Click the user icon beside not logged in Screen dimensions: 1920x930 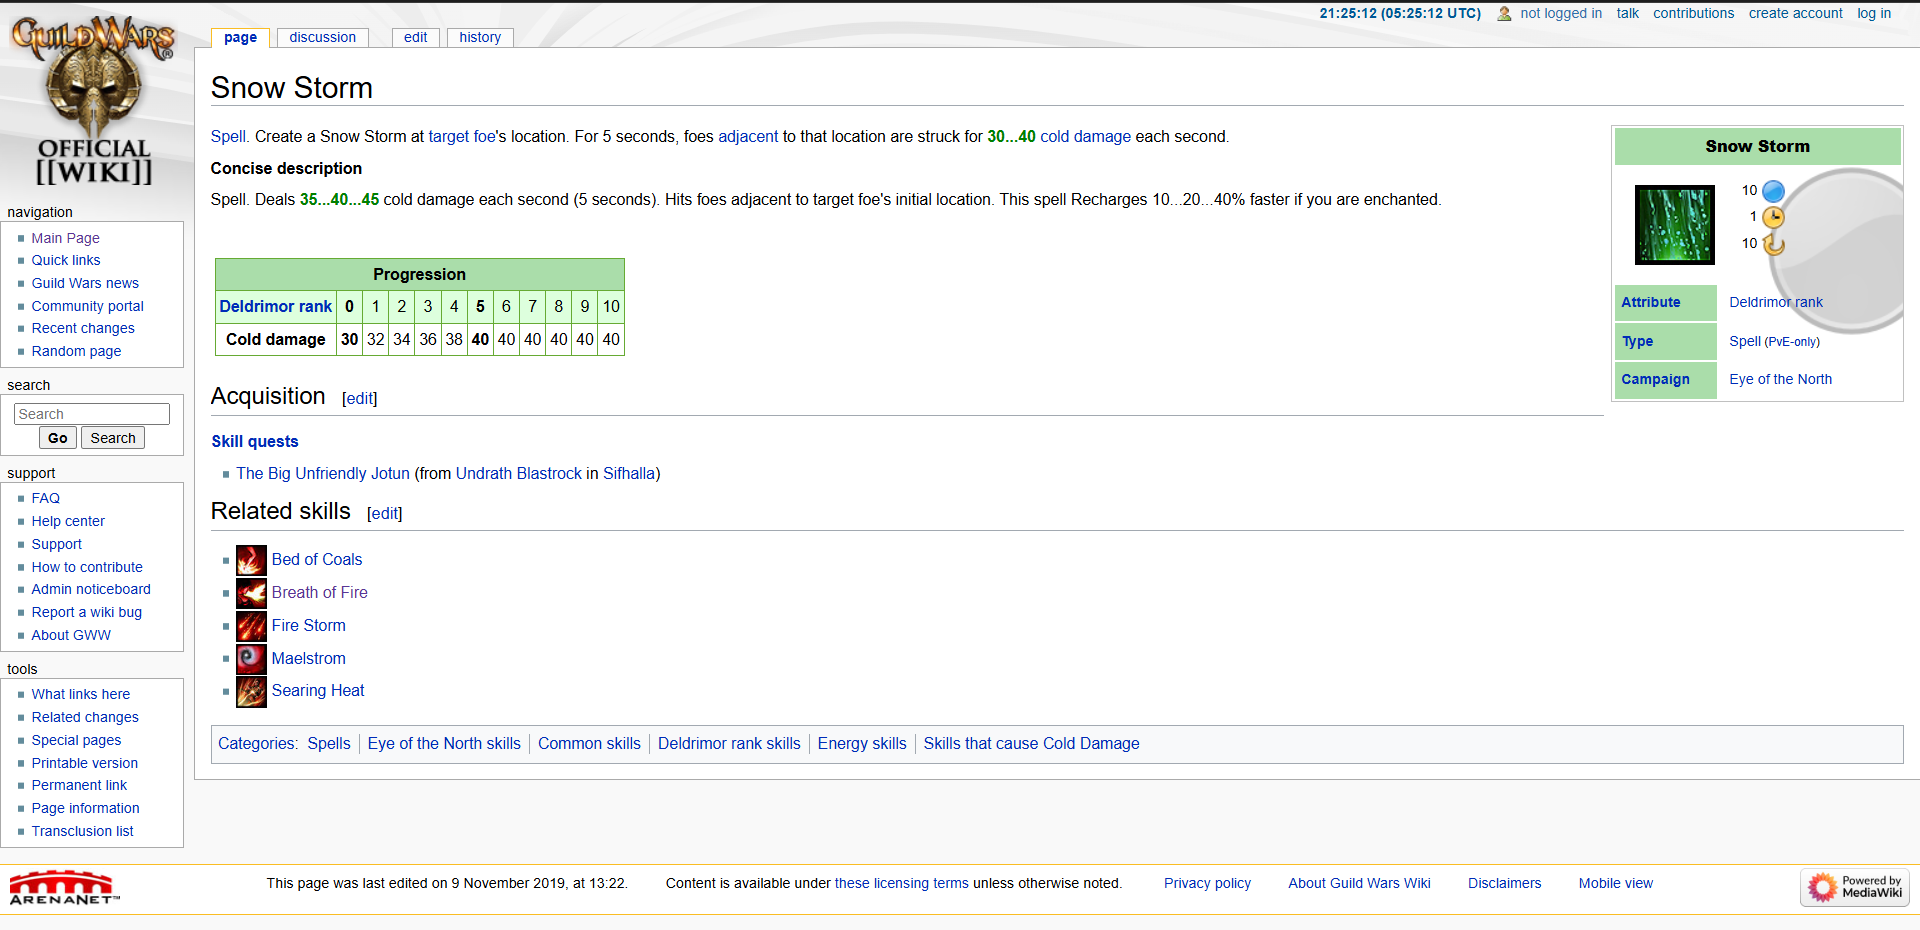(x=1504, y=14)
